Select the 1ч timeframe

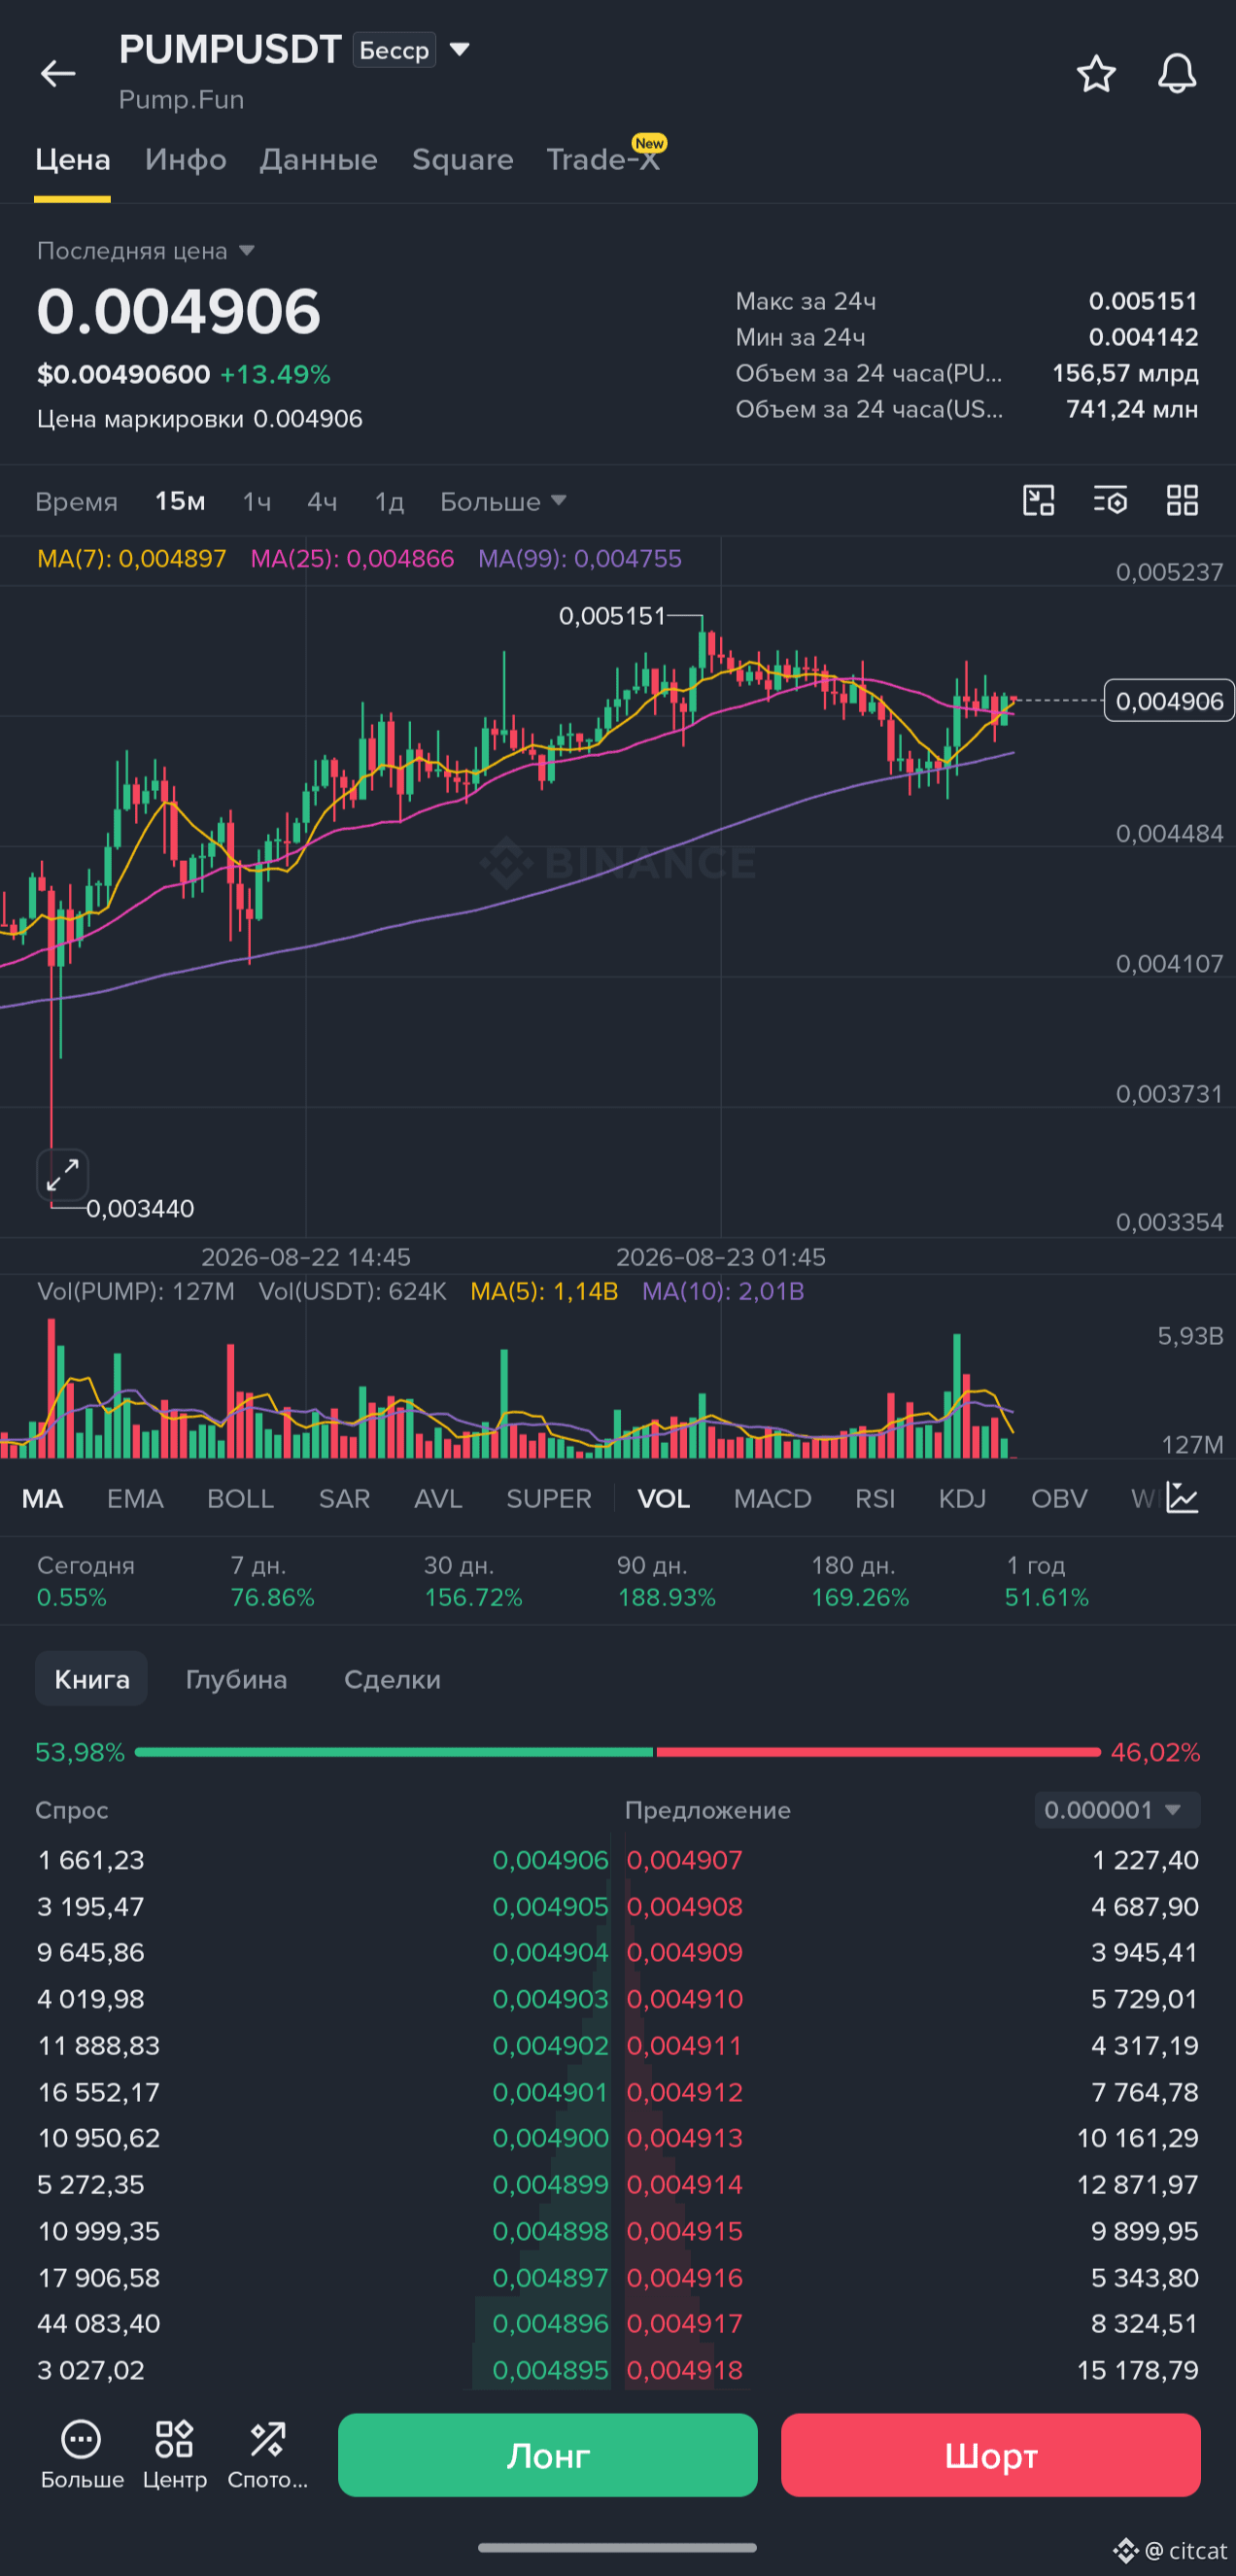[x=257, y=501]
